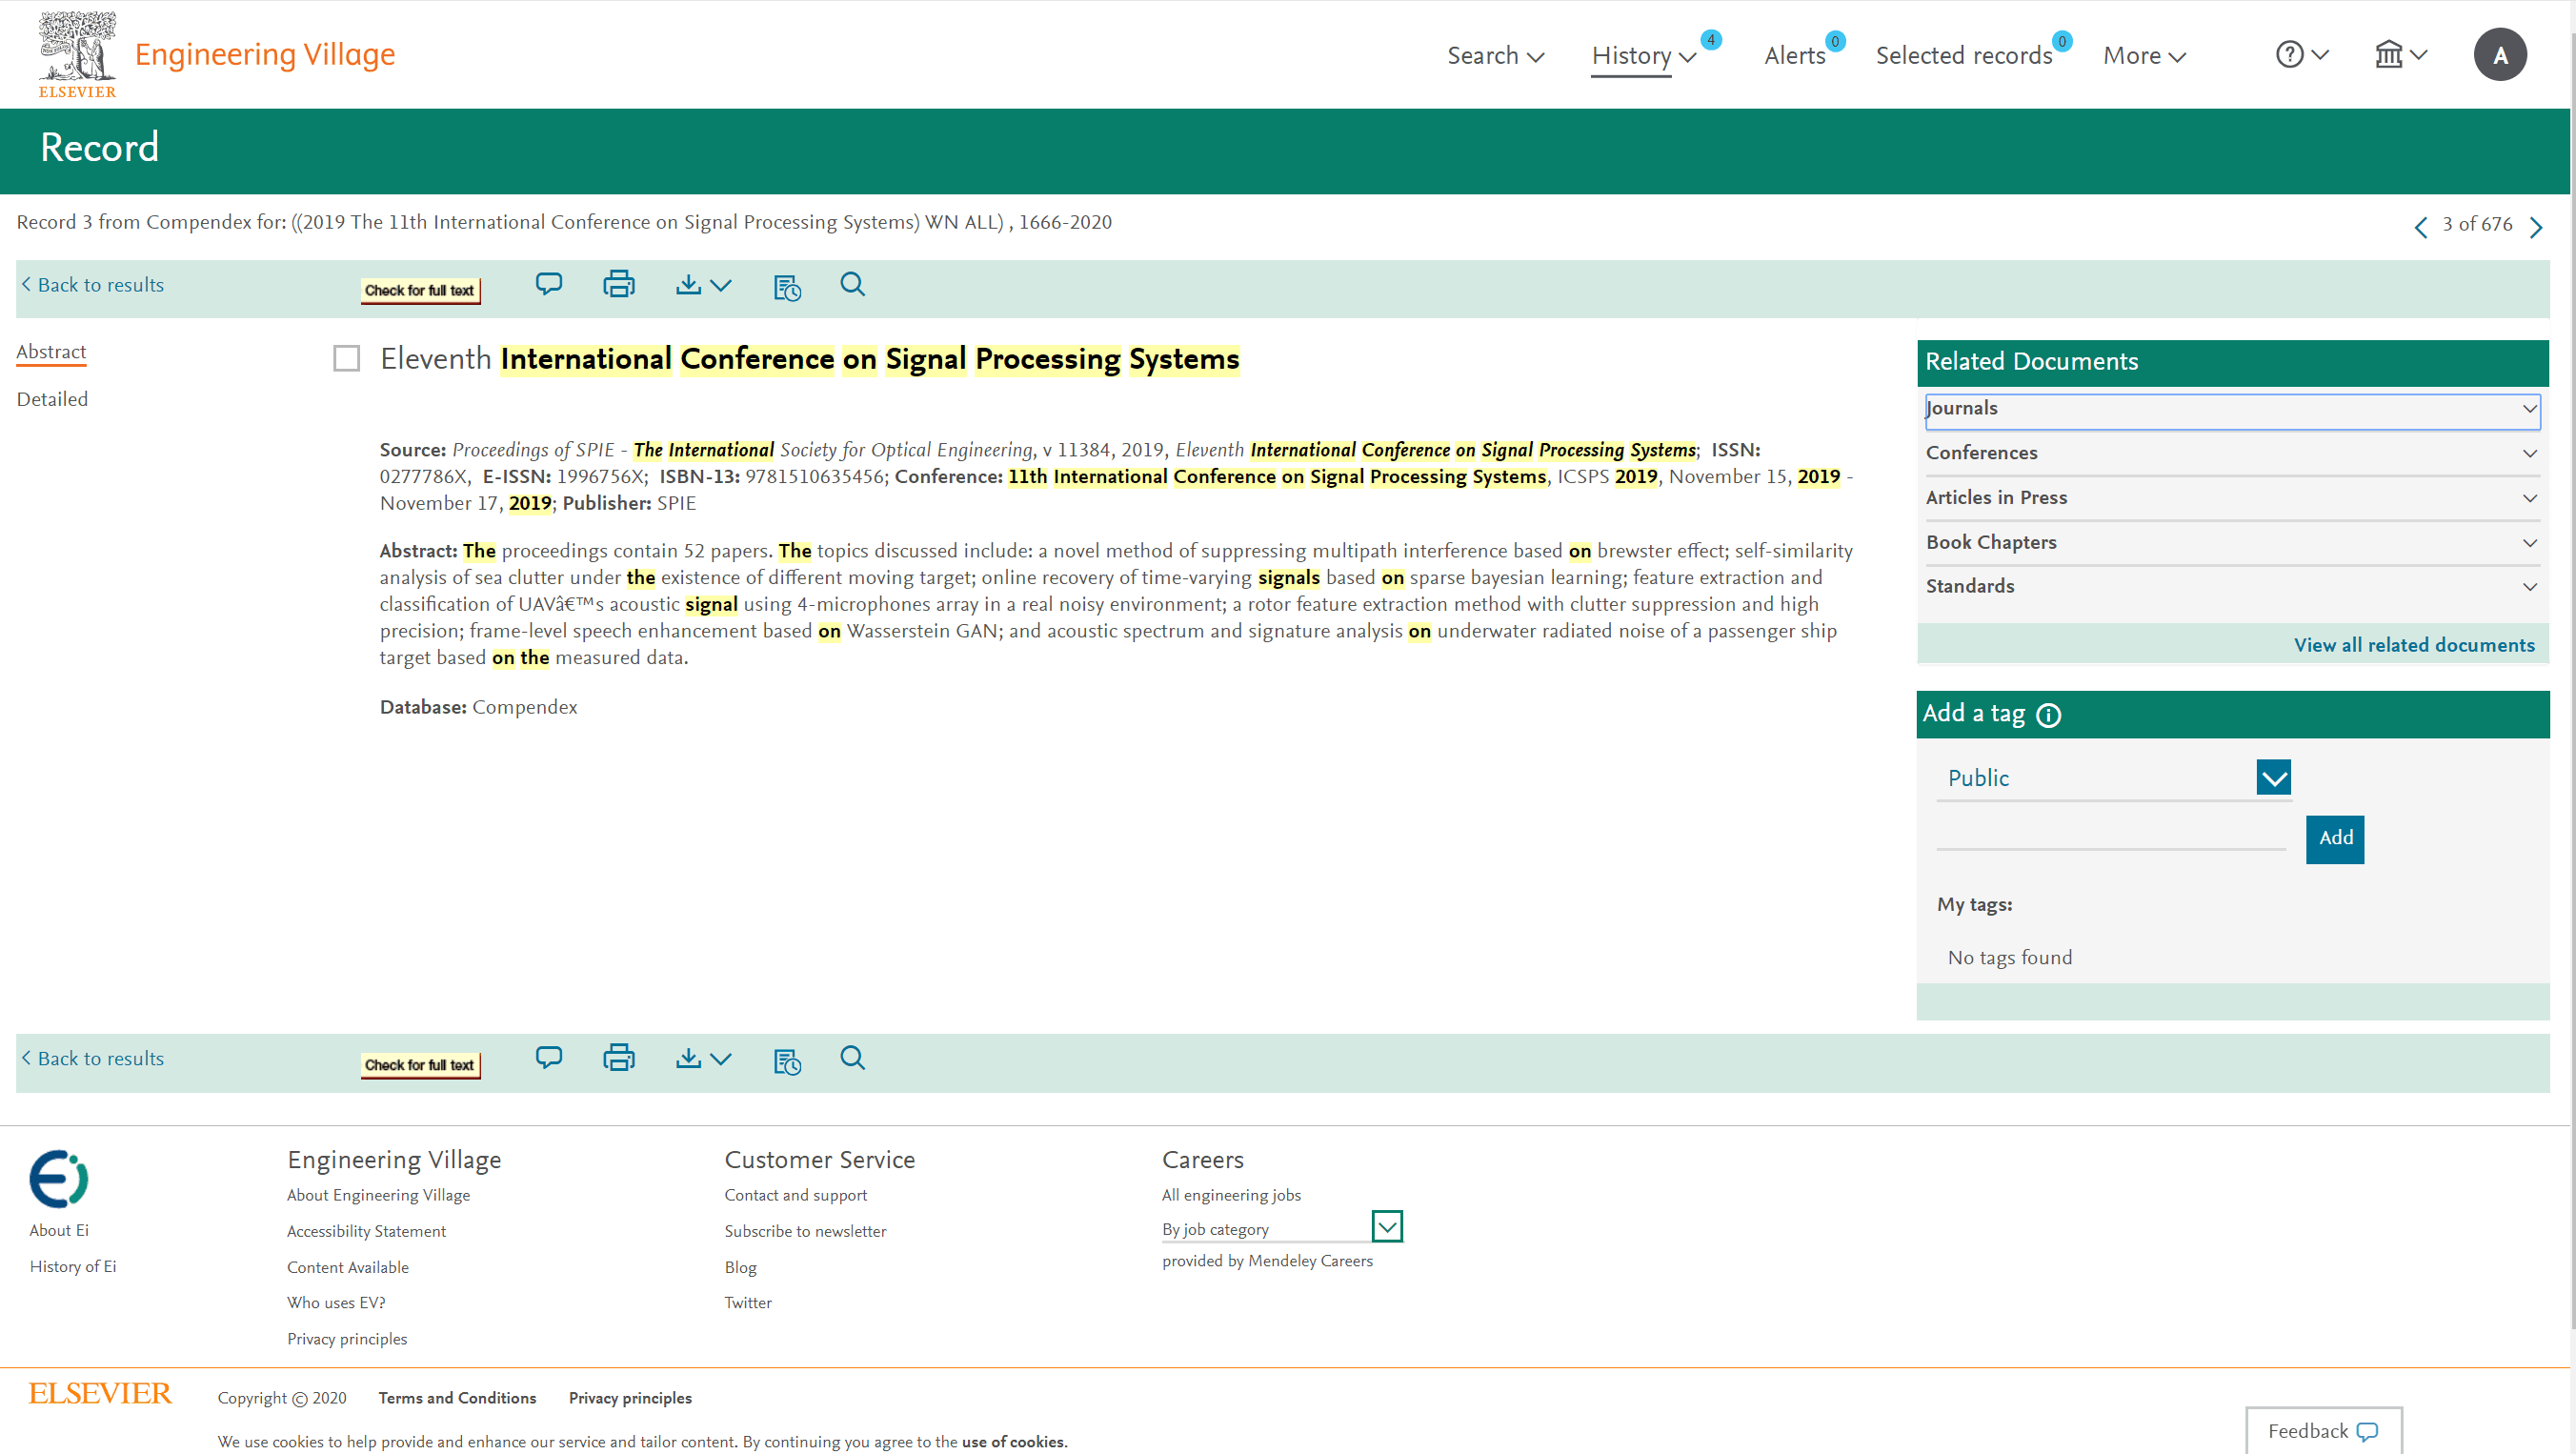Click top Check for full text button
The height and width of the screenshot is (1454, 2576).
[420, 290]
